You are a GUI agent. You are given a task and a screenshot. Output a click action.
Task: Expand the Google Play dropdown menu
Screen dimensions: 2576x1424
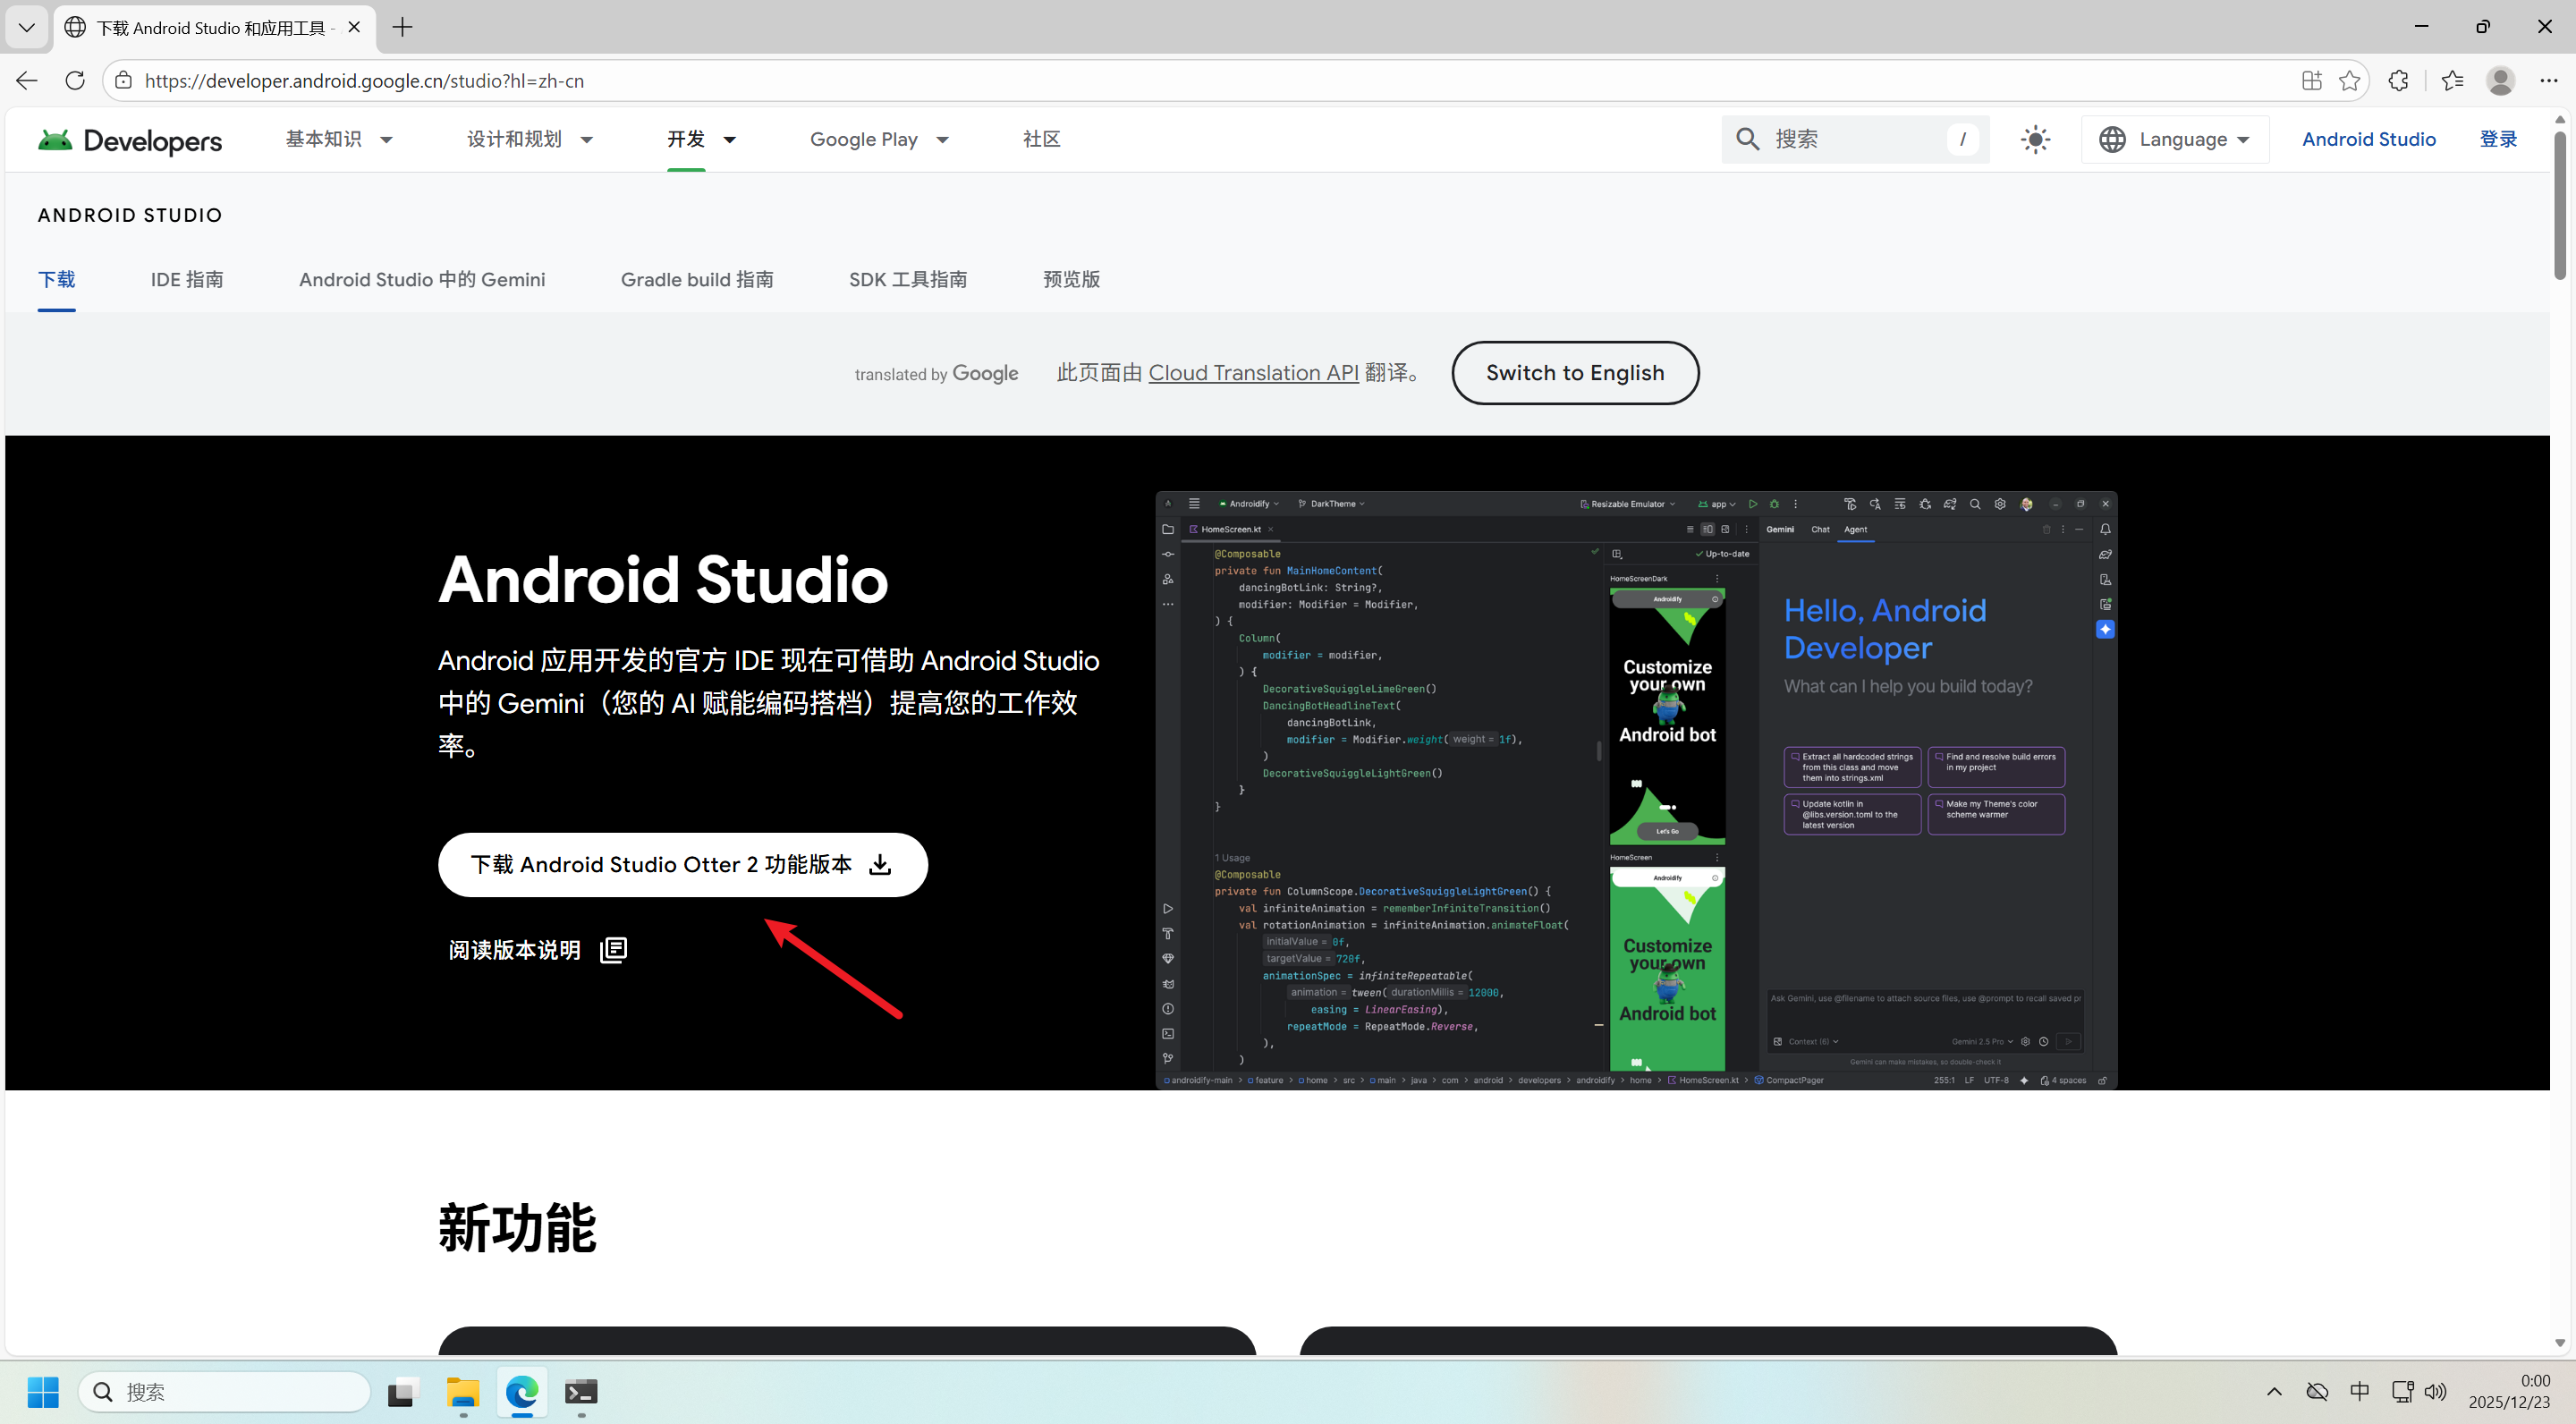[x=879, y=139]
